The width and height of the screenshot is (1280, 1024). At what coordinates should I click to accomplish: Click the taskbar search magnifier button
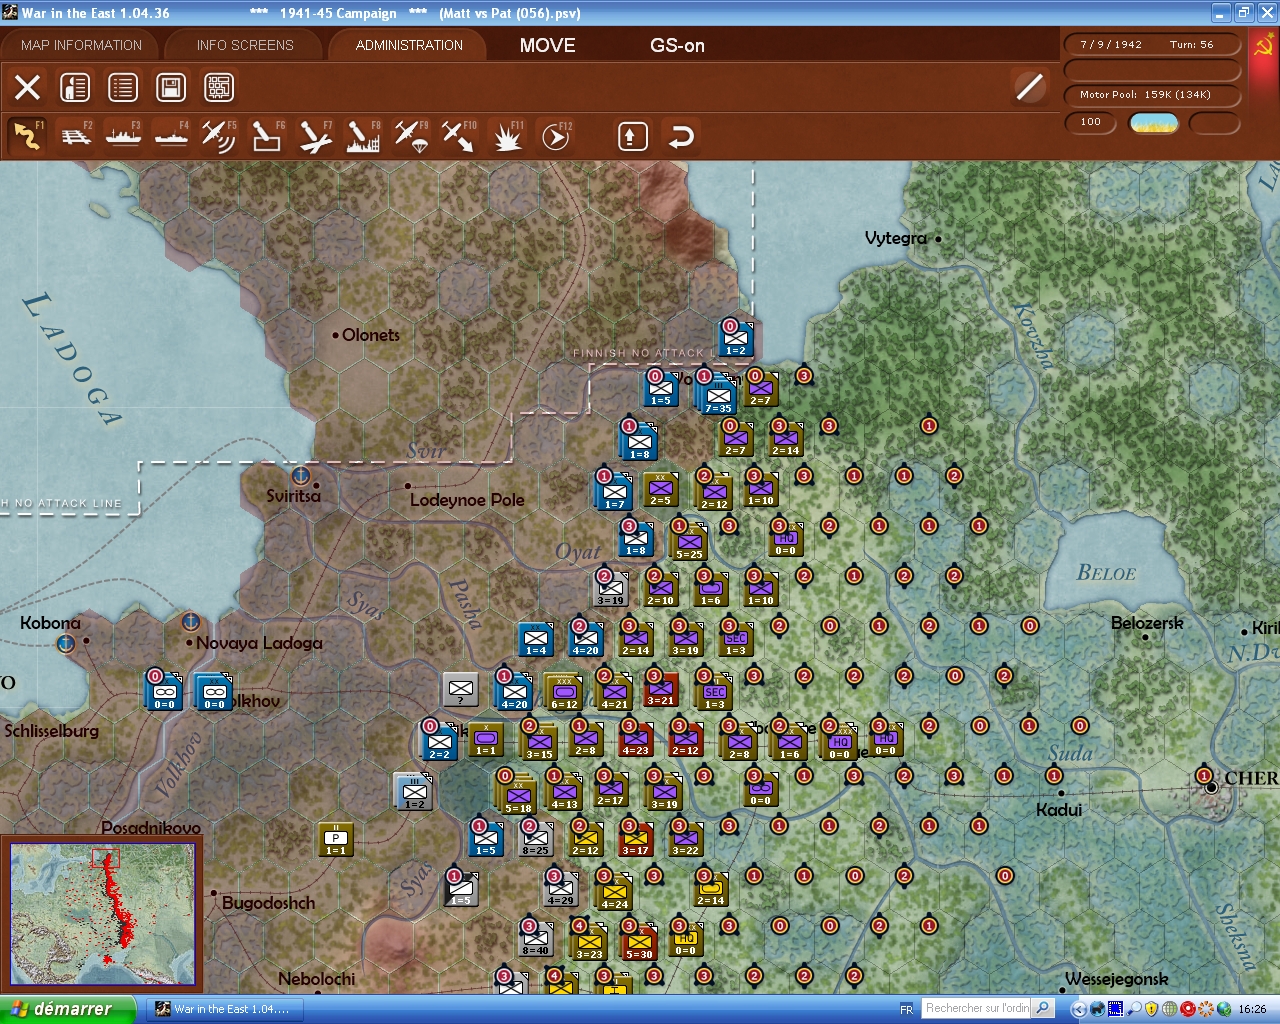(1043, 1008)
